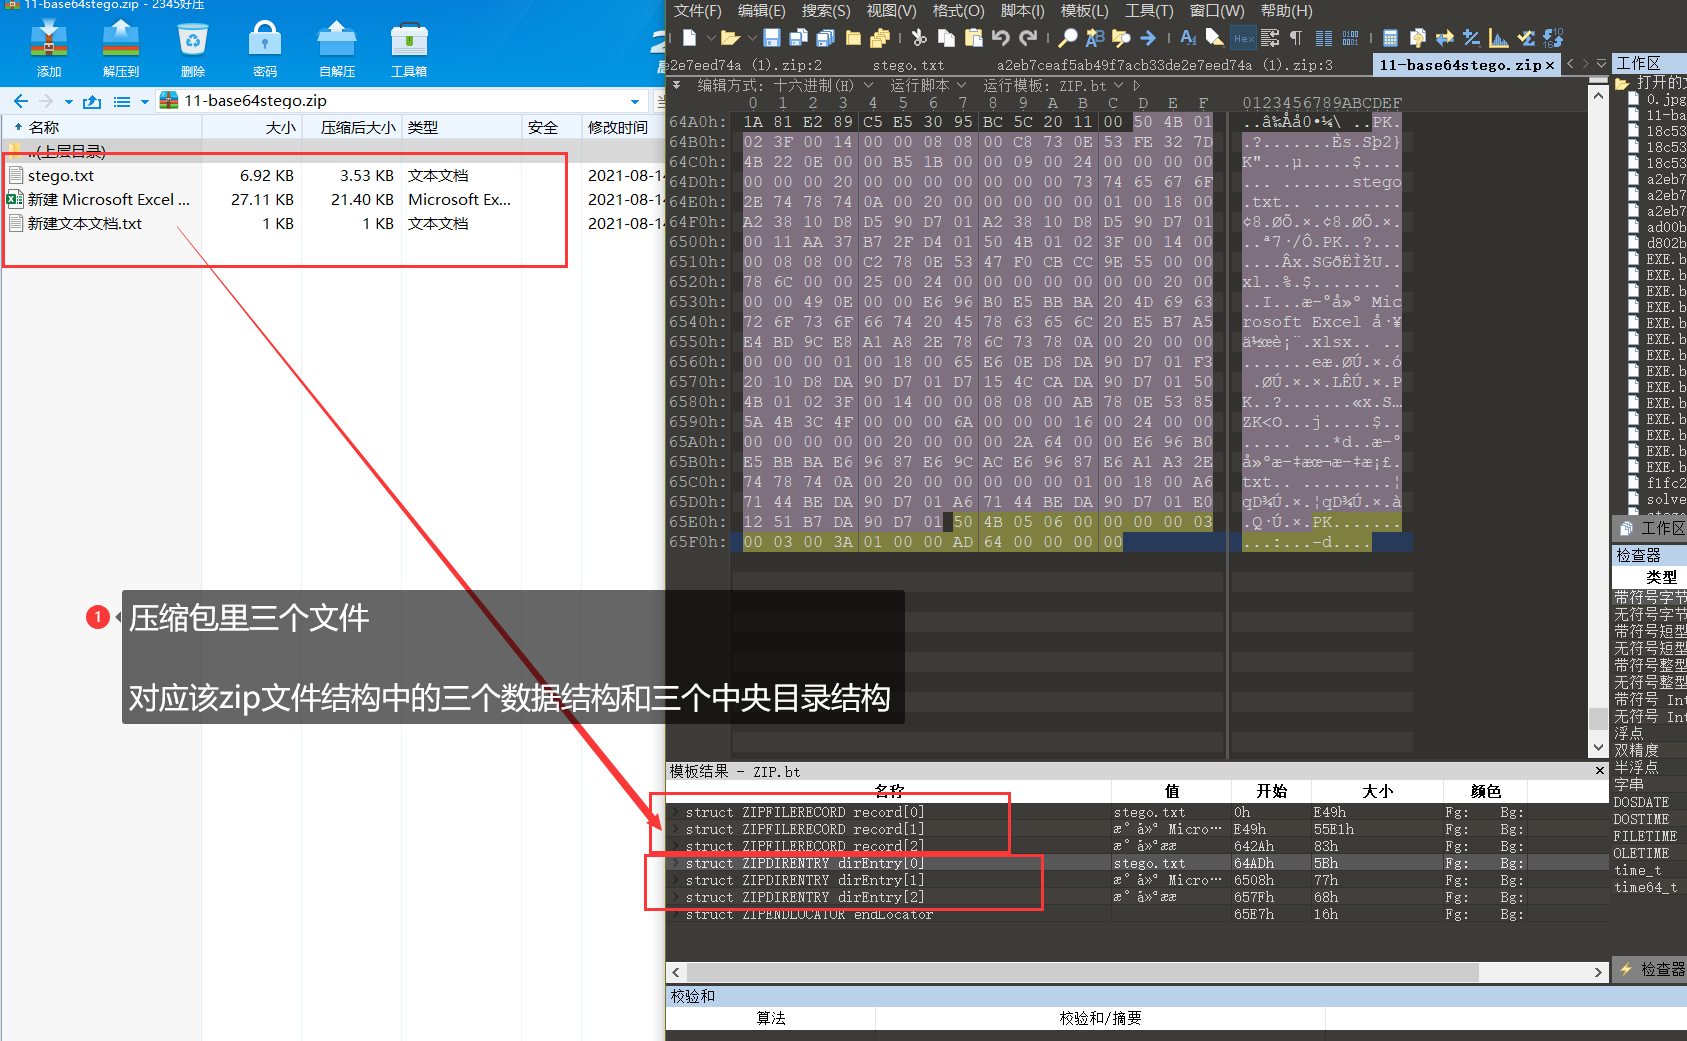The width and height of the screenshot is (1687, 1041).
Task: Click the Copy icon in editor toolbar
Action: pos(946,38)
